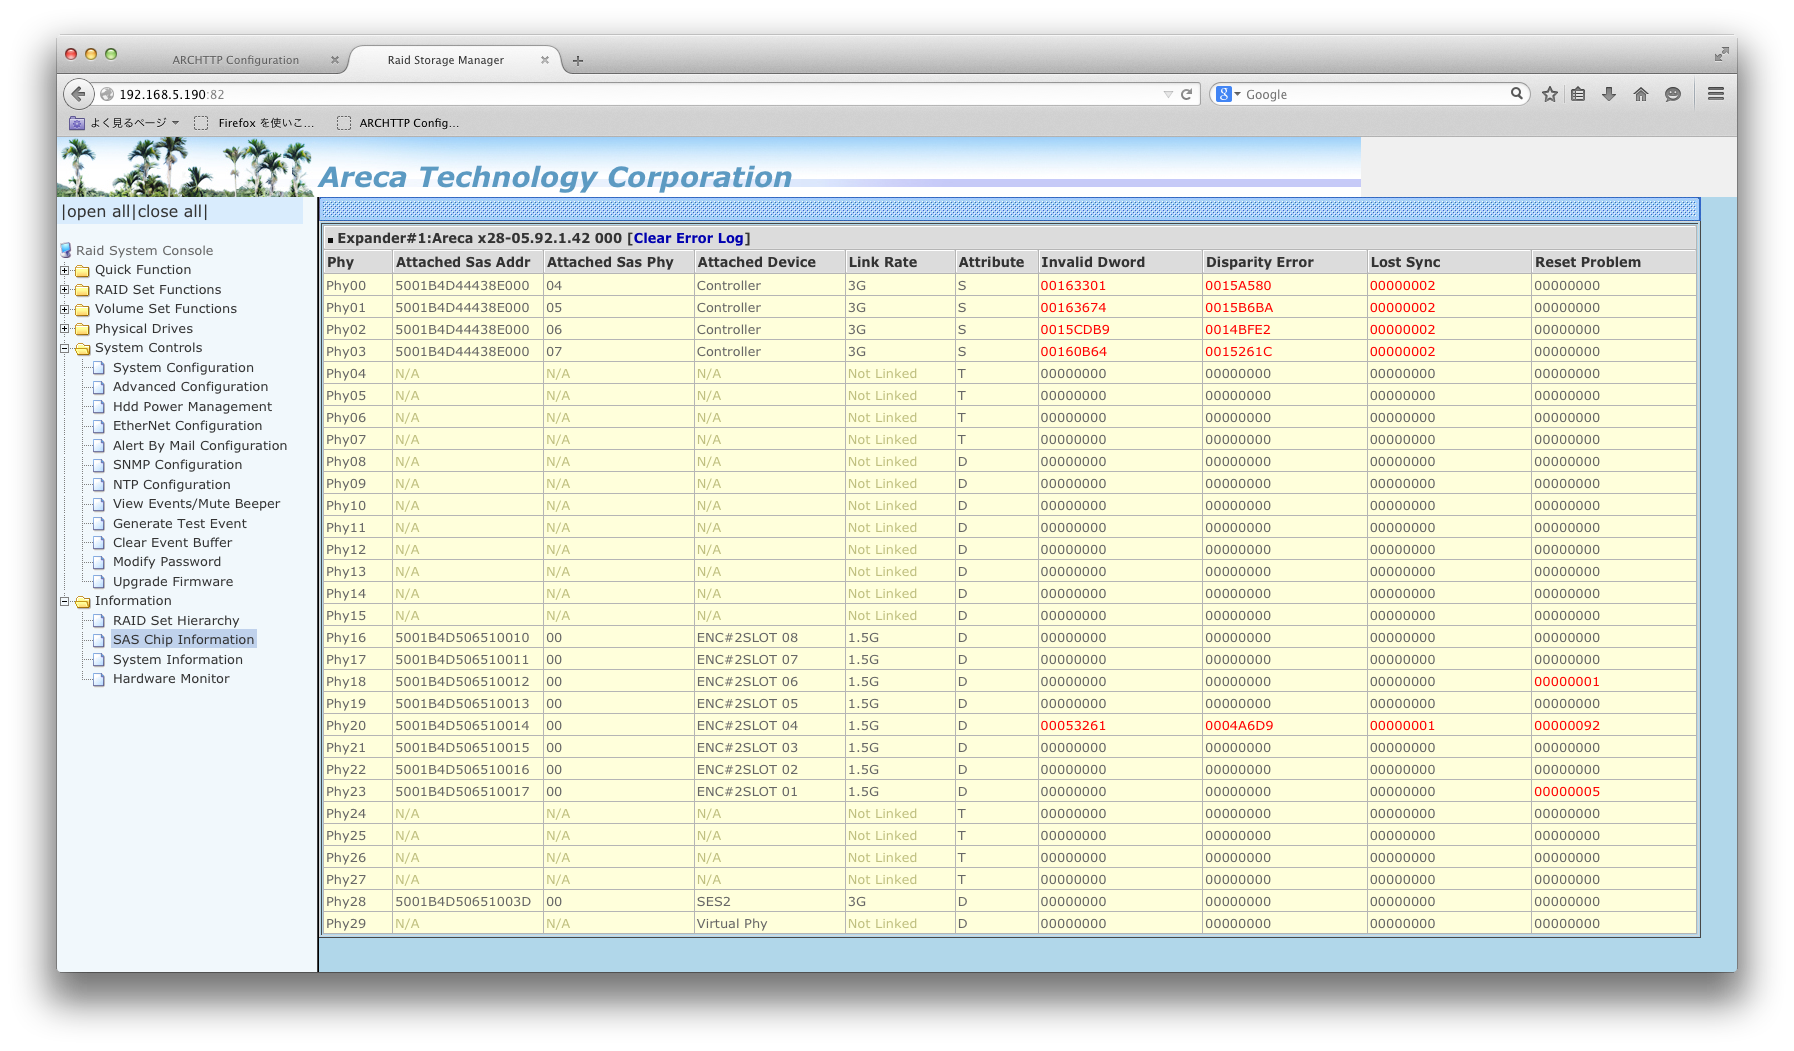
Task: Select Generate Test Event
Action: [x=179, y=524]
